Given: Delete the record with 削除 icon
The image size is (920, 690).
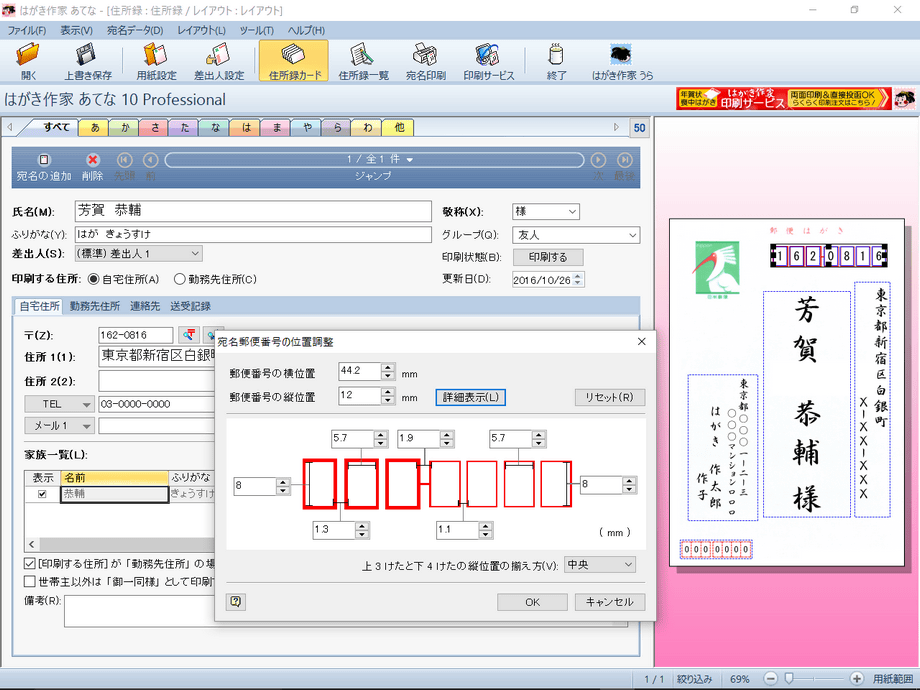Looking at the screenshot, I should pyautogui.click(x=92, y=167).
